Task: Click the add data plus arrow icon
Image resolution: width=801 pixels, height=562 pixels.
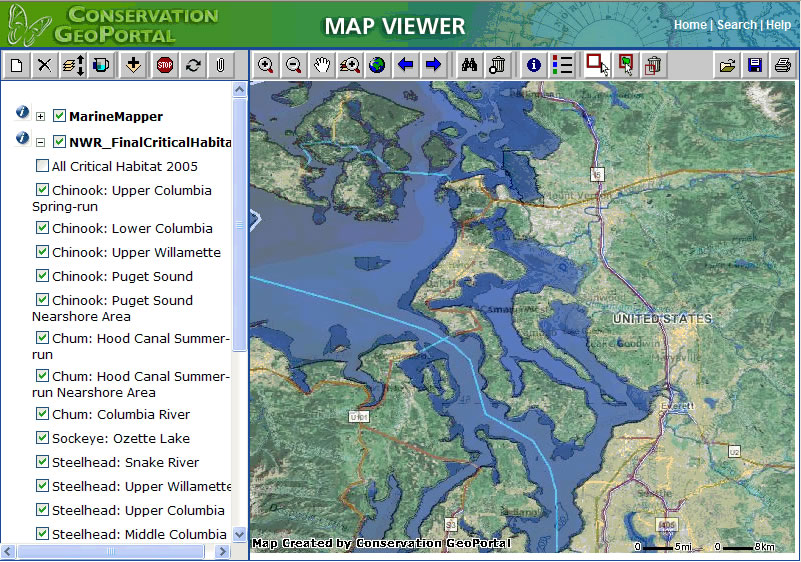Action: (133, 65)
